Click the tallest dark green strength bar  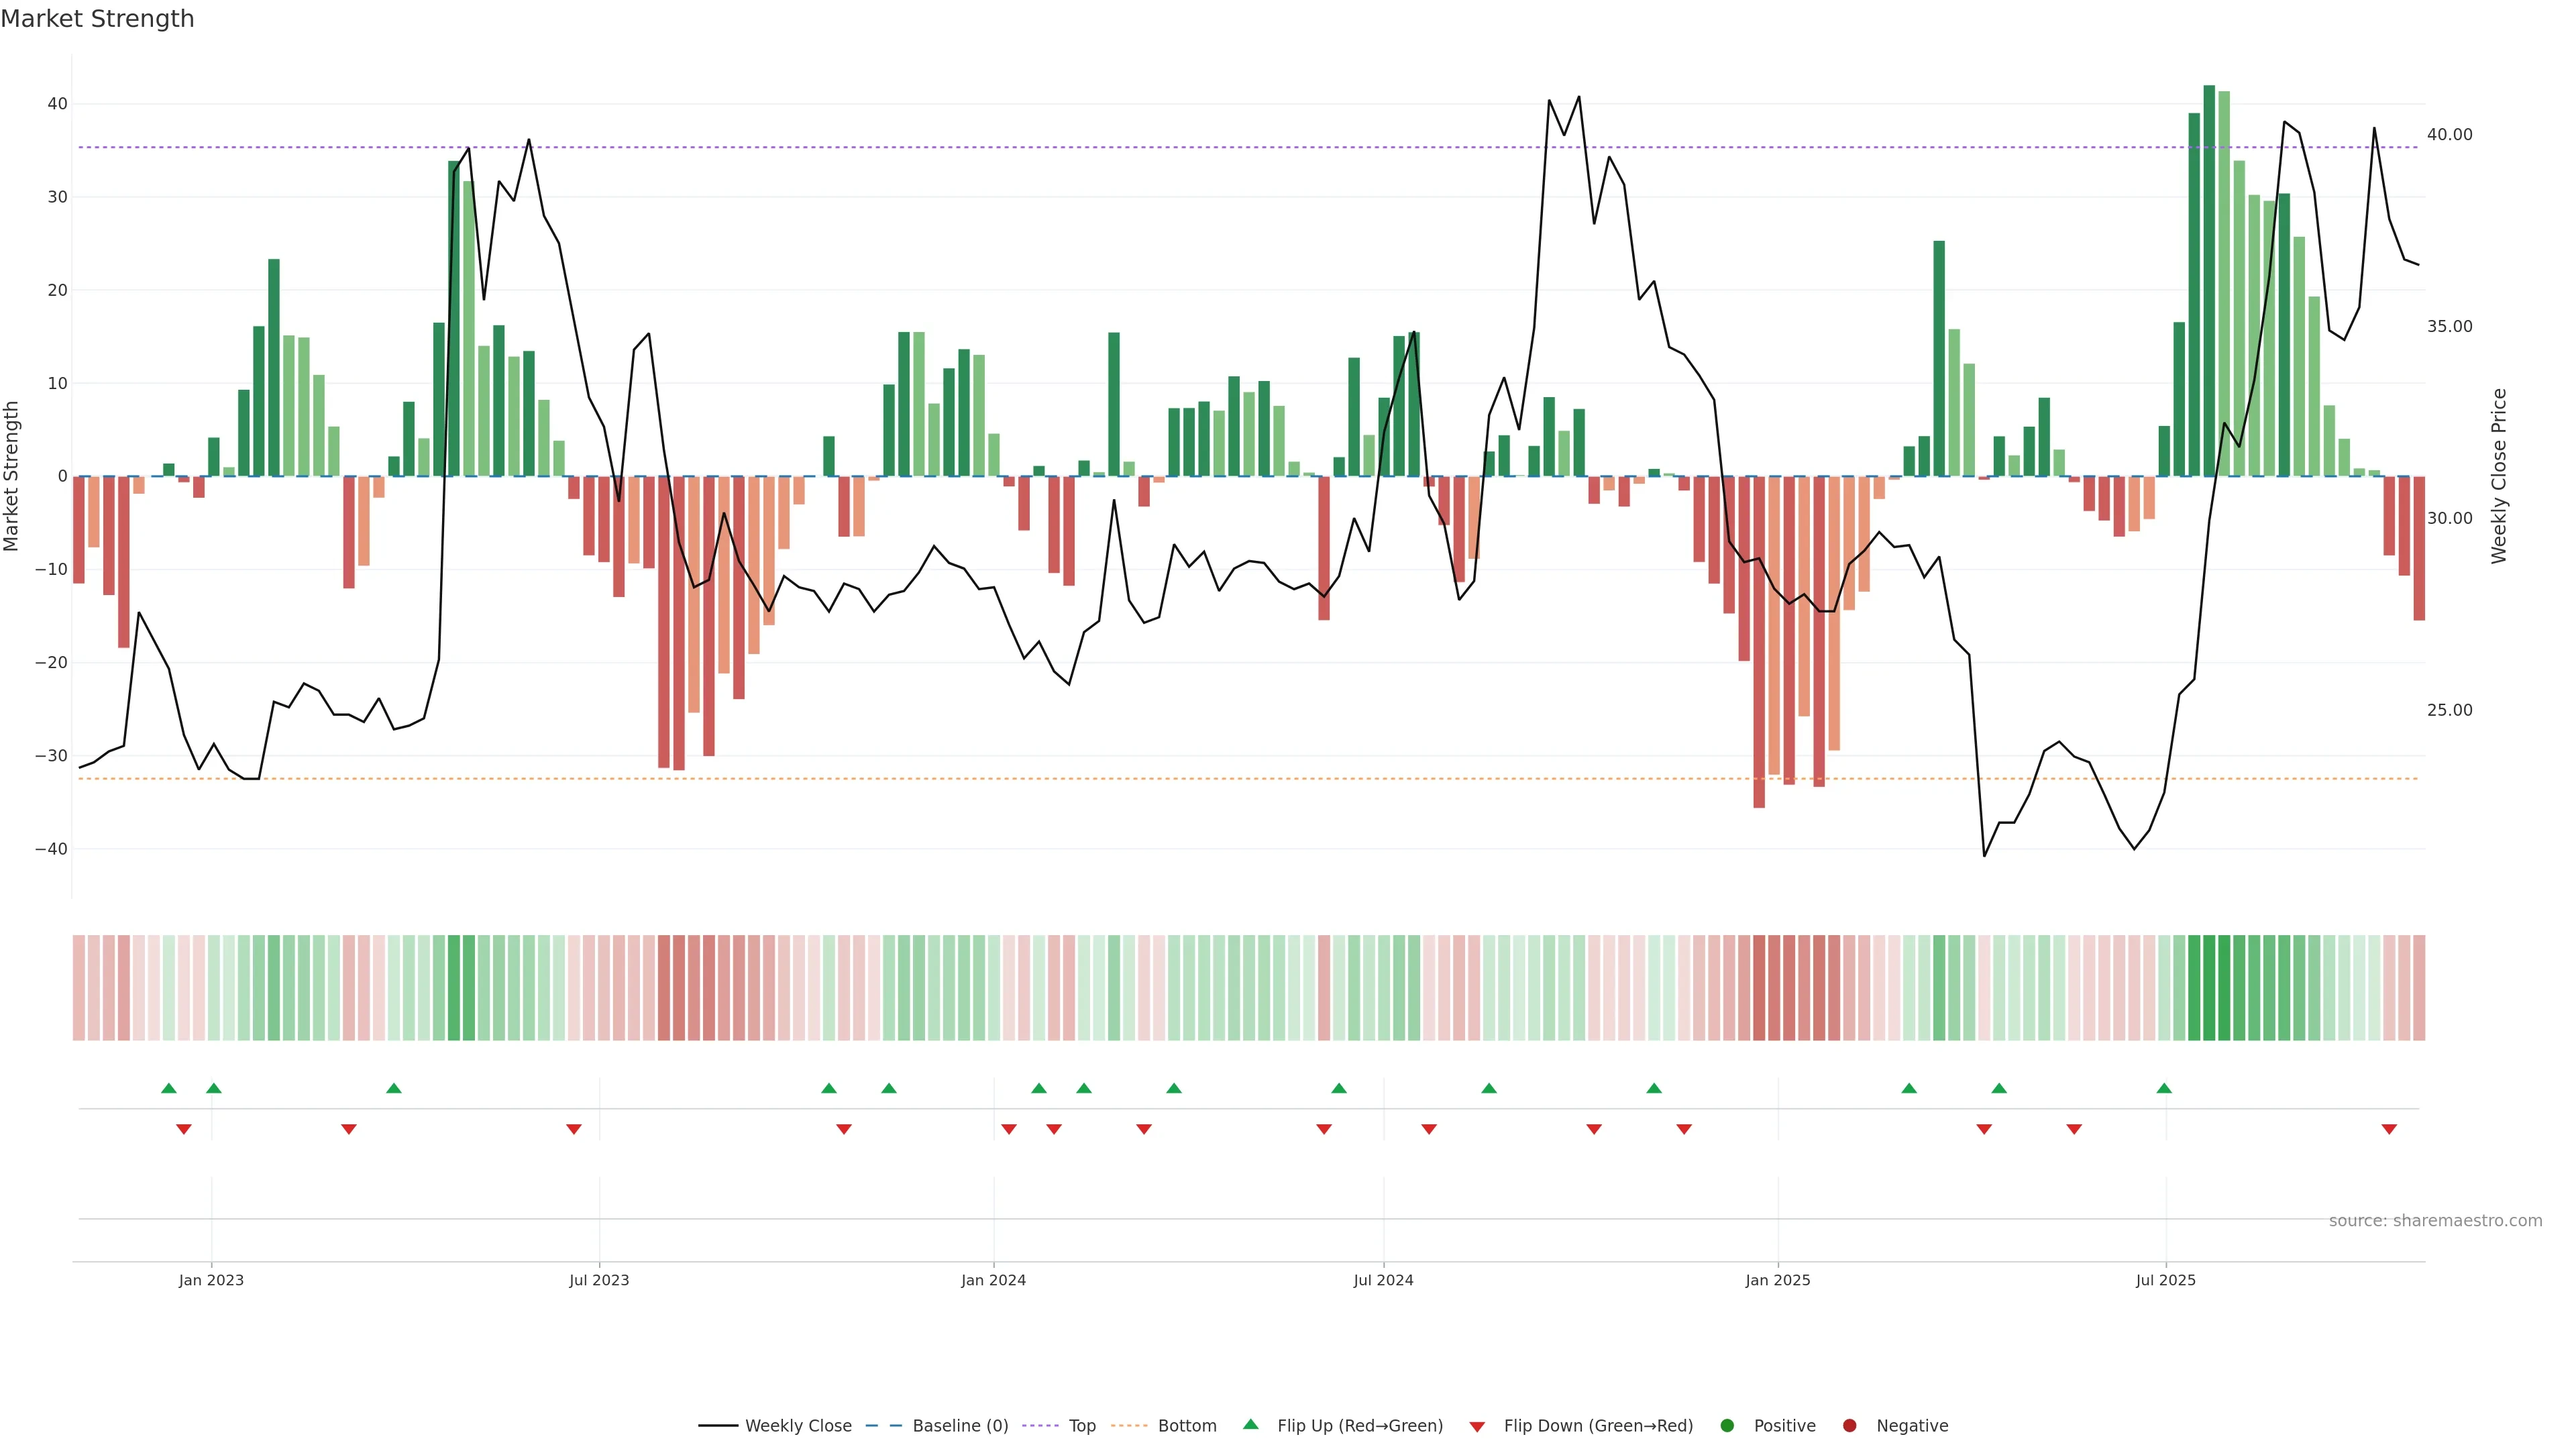(2209, 280)
